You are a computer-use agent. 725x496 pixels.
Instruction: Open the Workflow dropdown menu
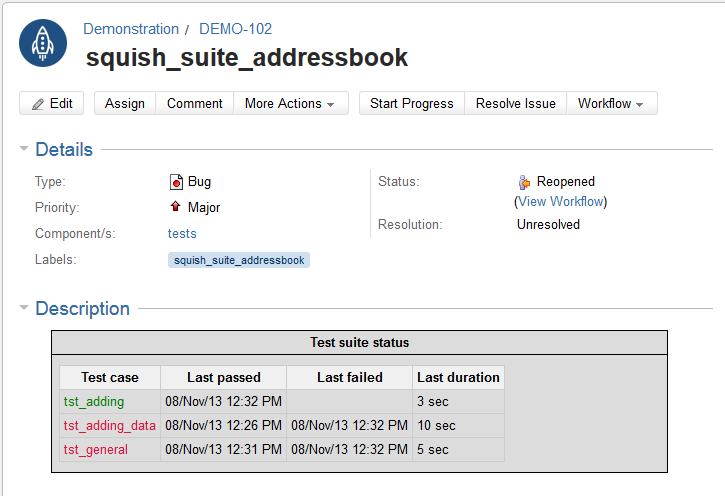[x=610, y=104]
